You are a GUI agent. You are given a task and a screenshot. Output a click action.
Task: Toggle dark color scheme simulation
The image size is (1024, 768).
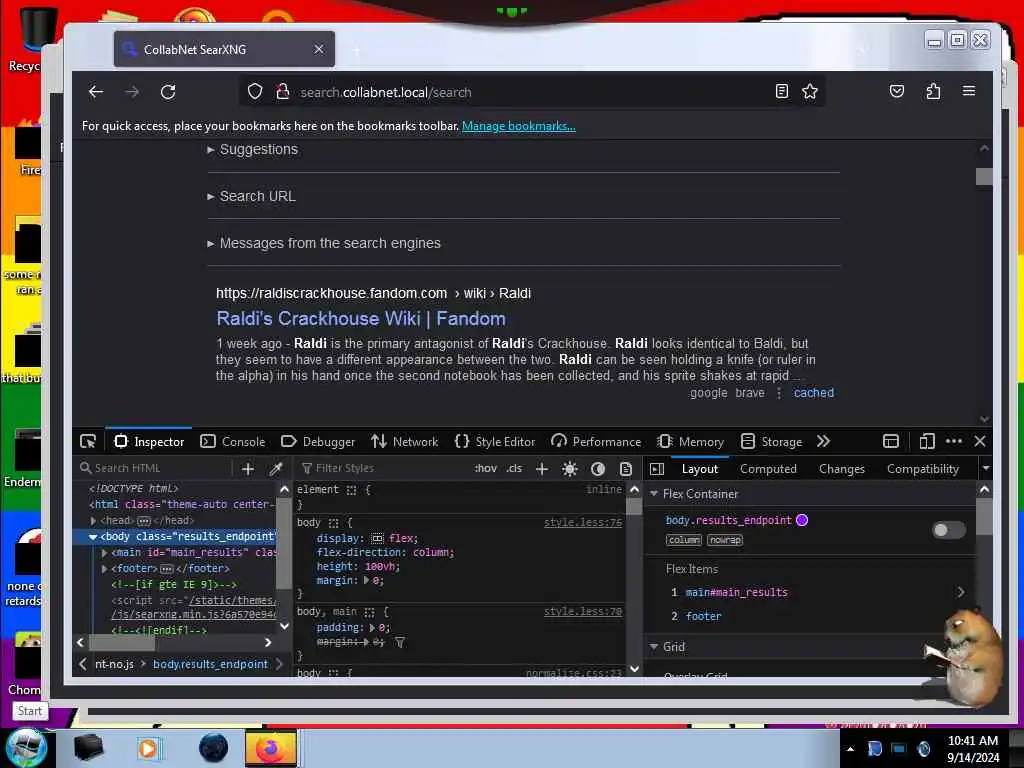coord(598,469)
